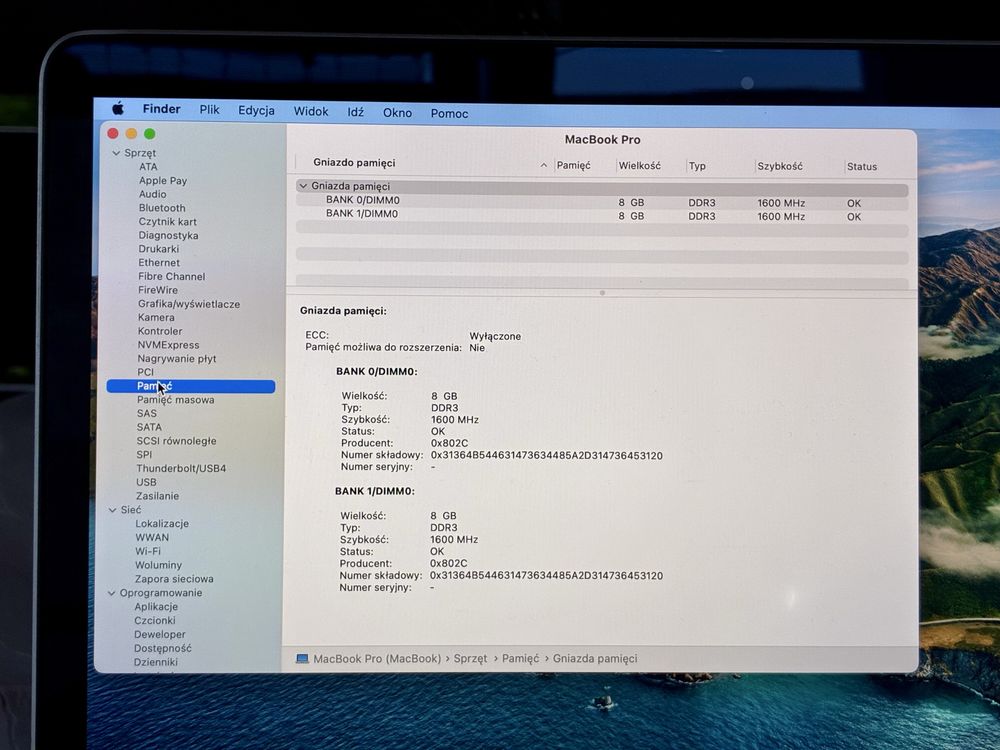1000x750 pixels.
Task: Select Pamięć masowa in the sidebar
Action: coord(175,400)
